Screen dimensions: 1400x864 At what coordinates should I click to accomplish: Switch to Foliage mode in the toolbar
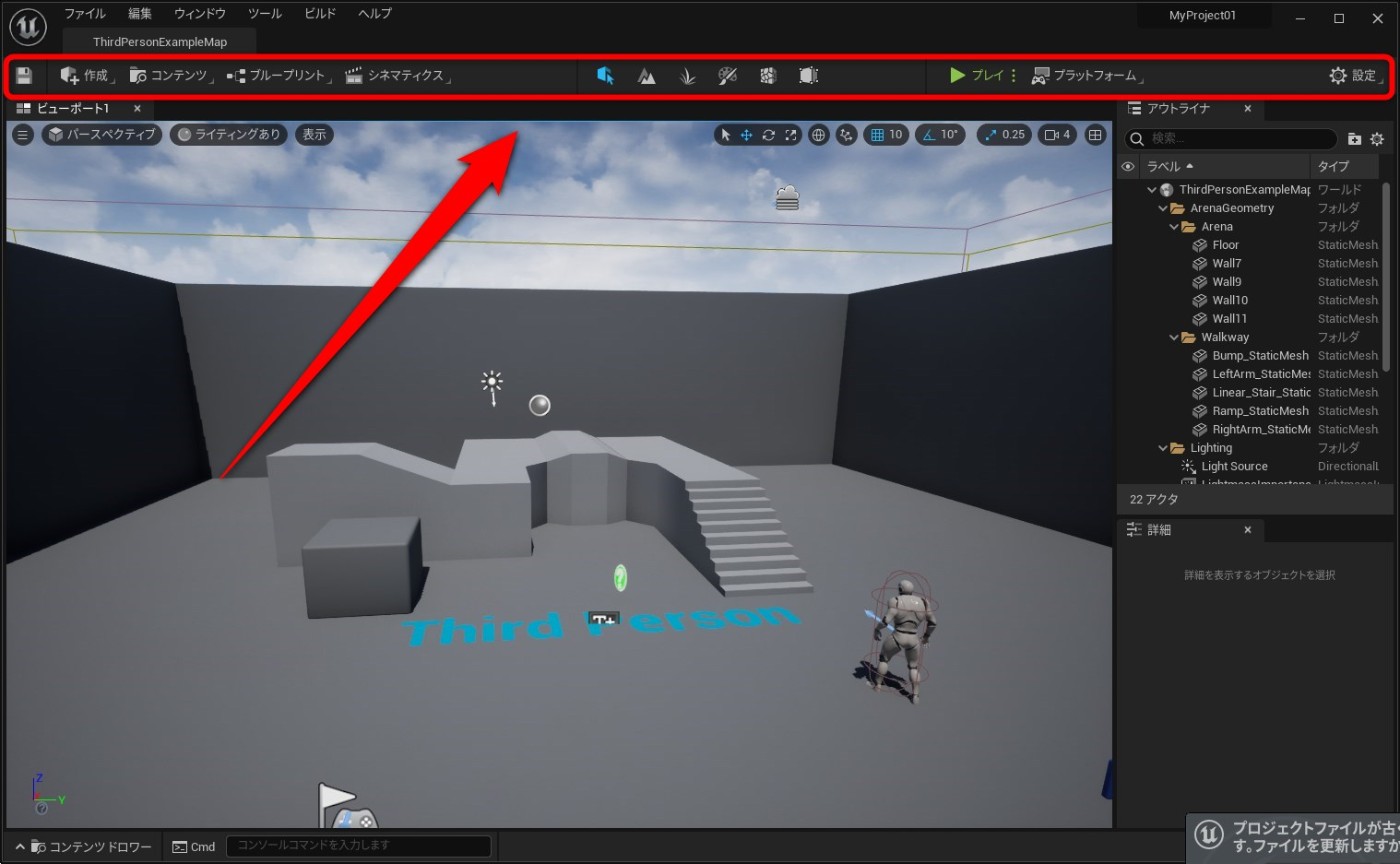687,75
